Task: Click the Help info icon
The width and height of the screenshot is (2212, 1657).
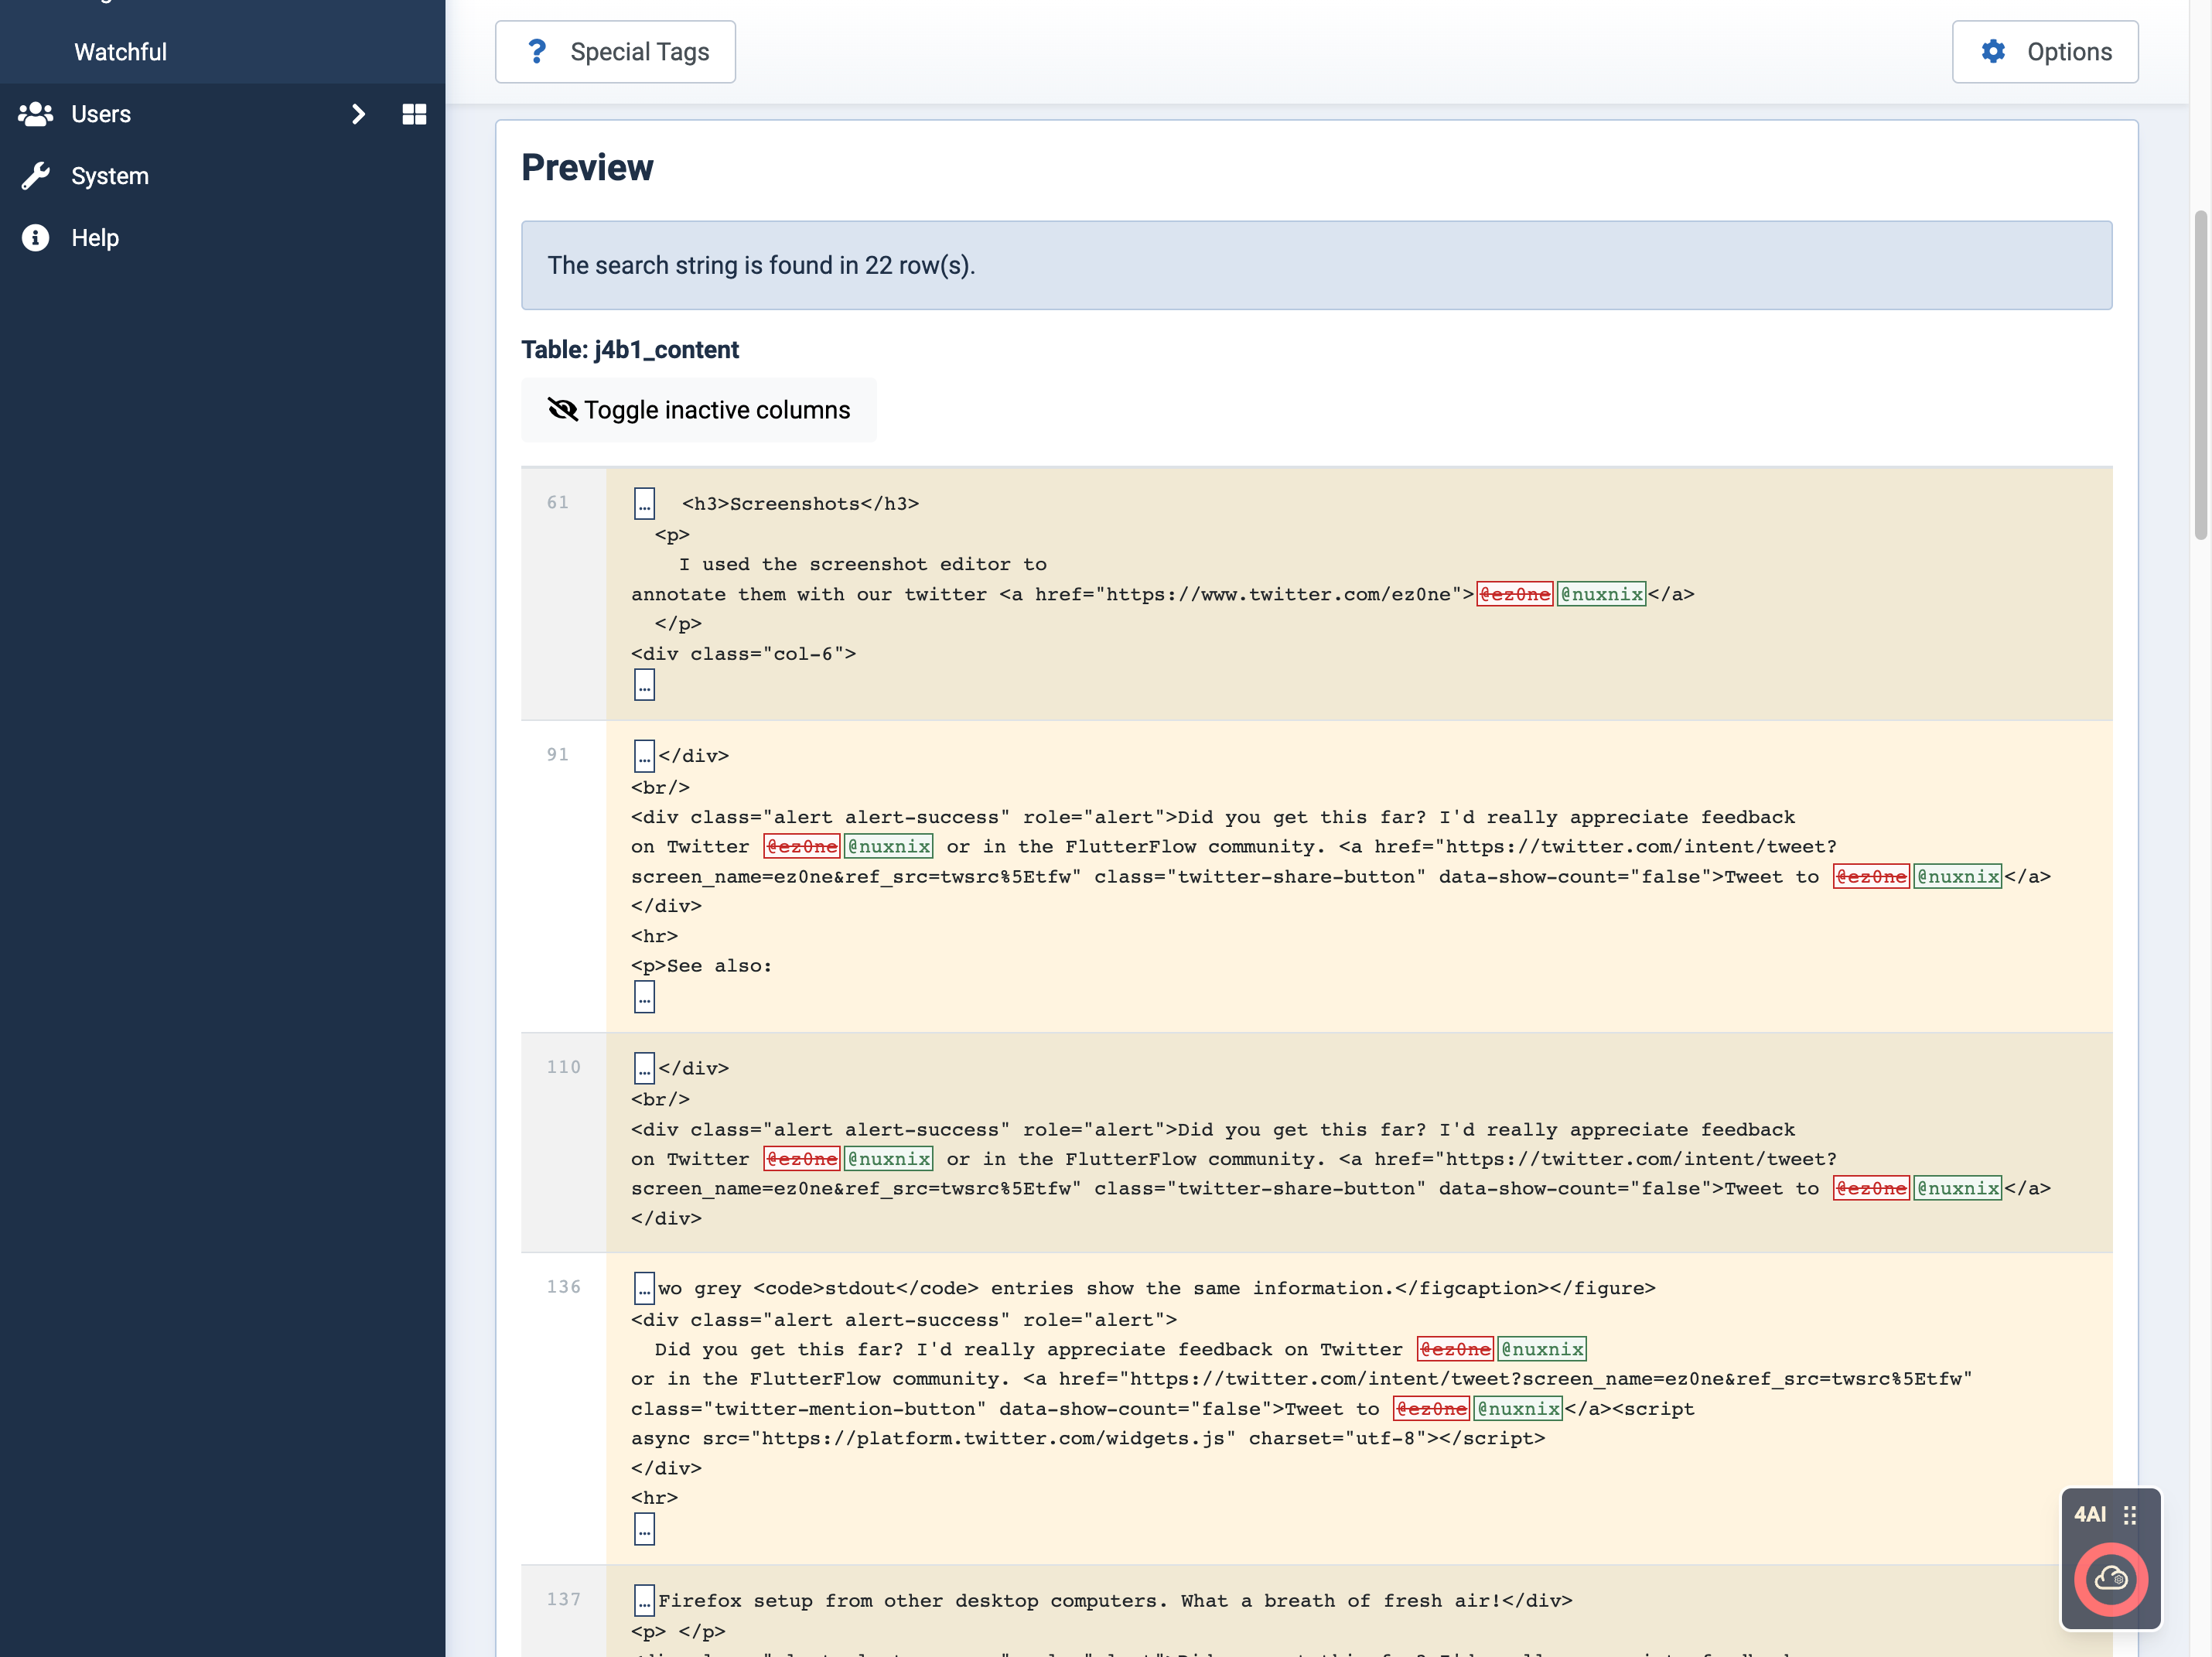Action: click(x=35, y=238)
